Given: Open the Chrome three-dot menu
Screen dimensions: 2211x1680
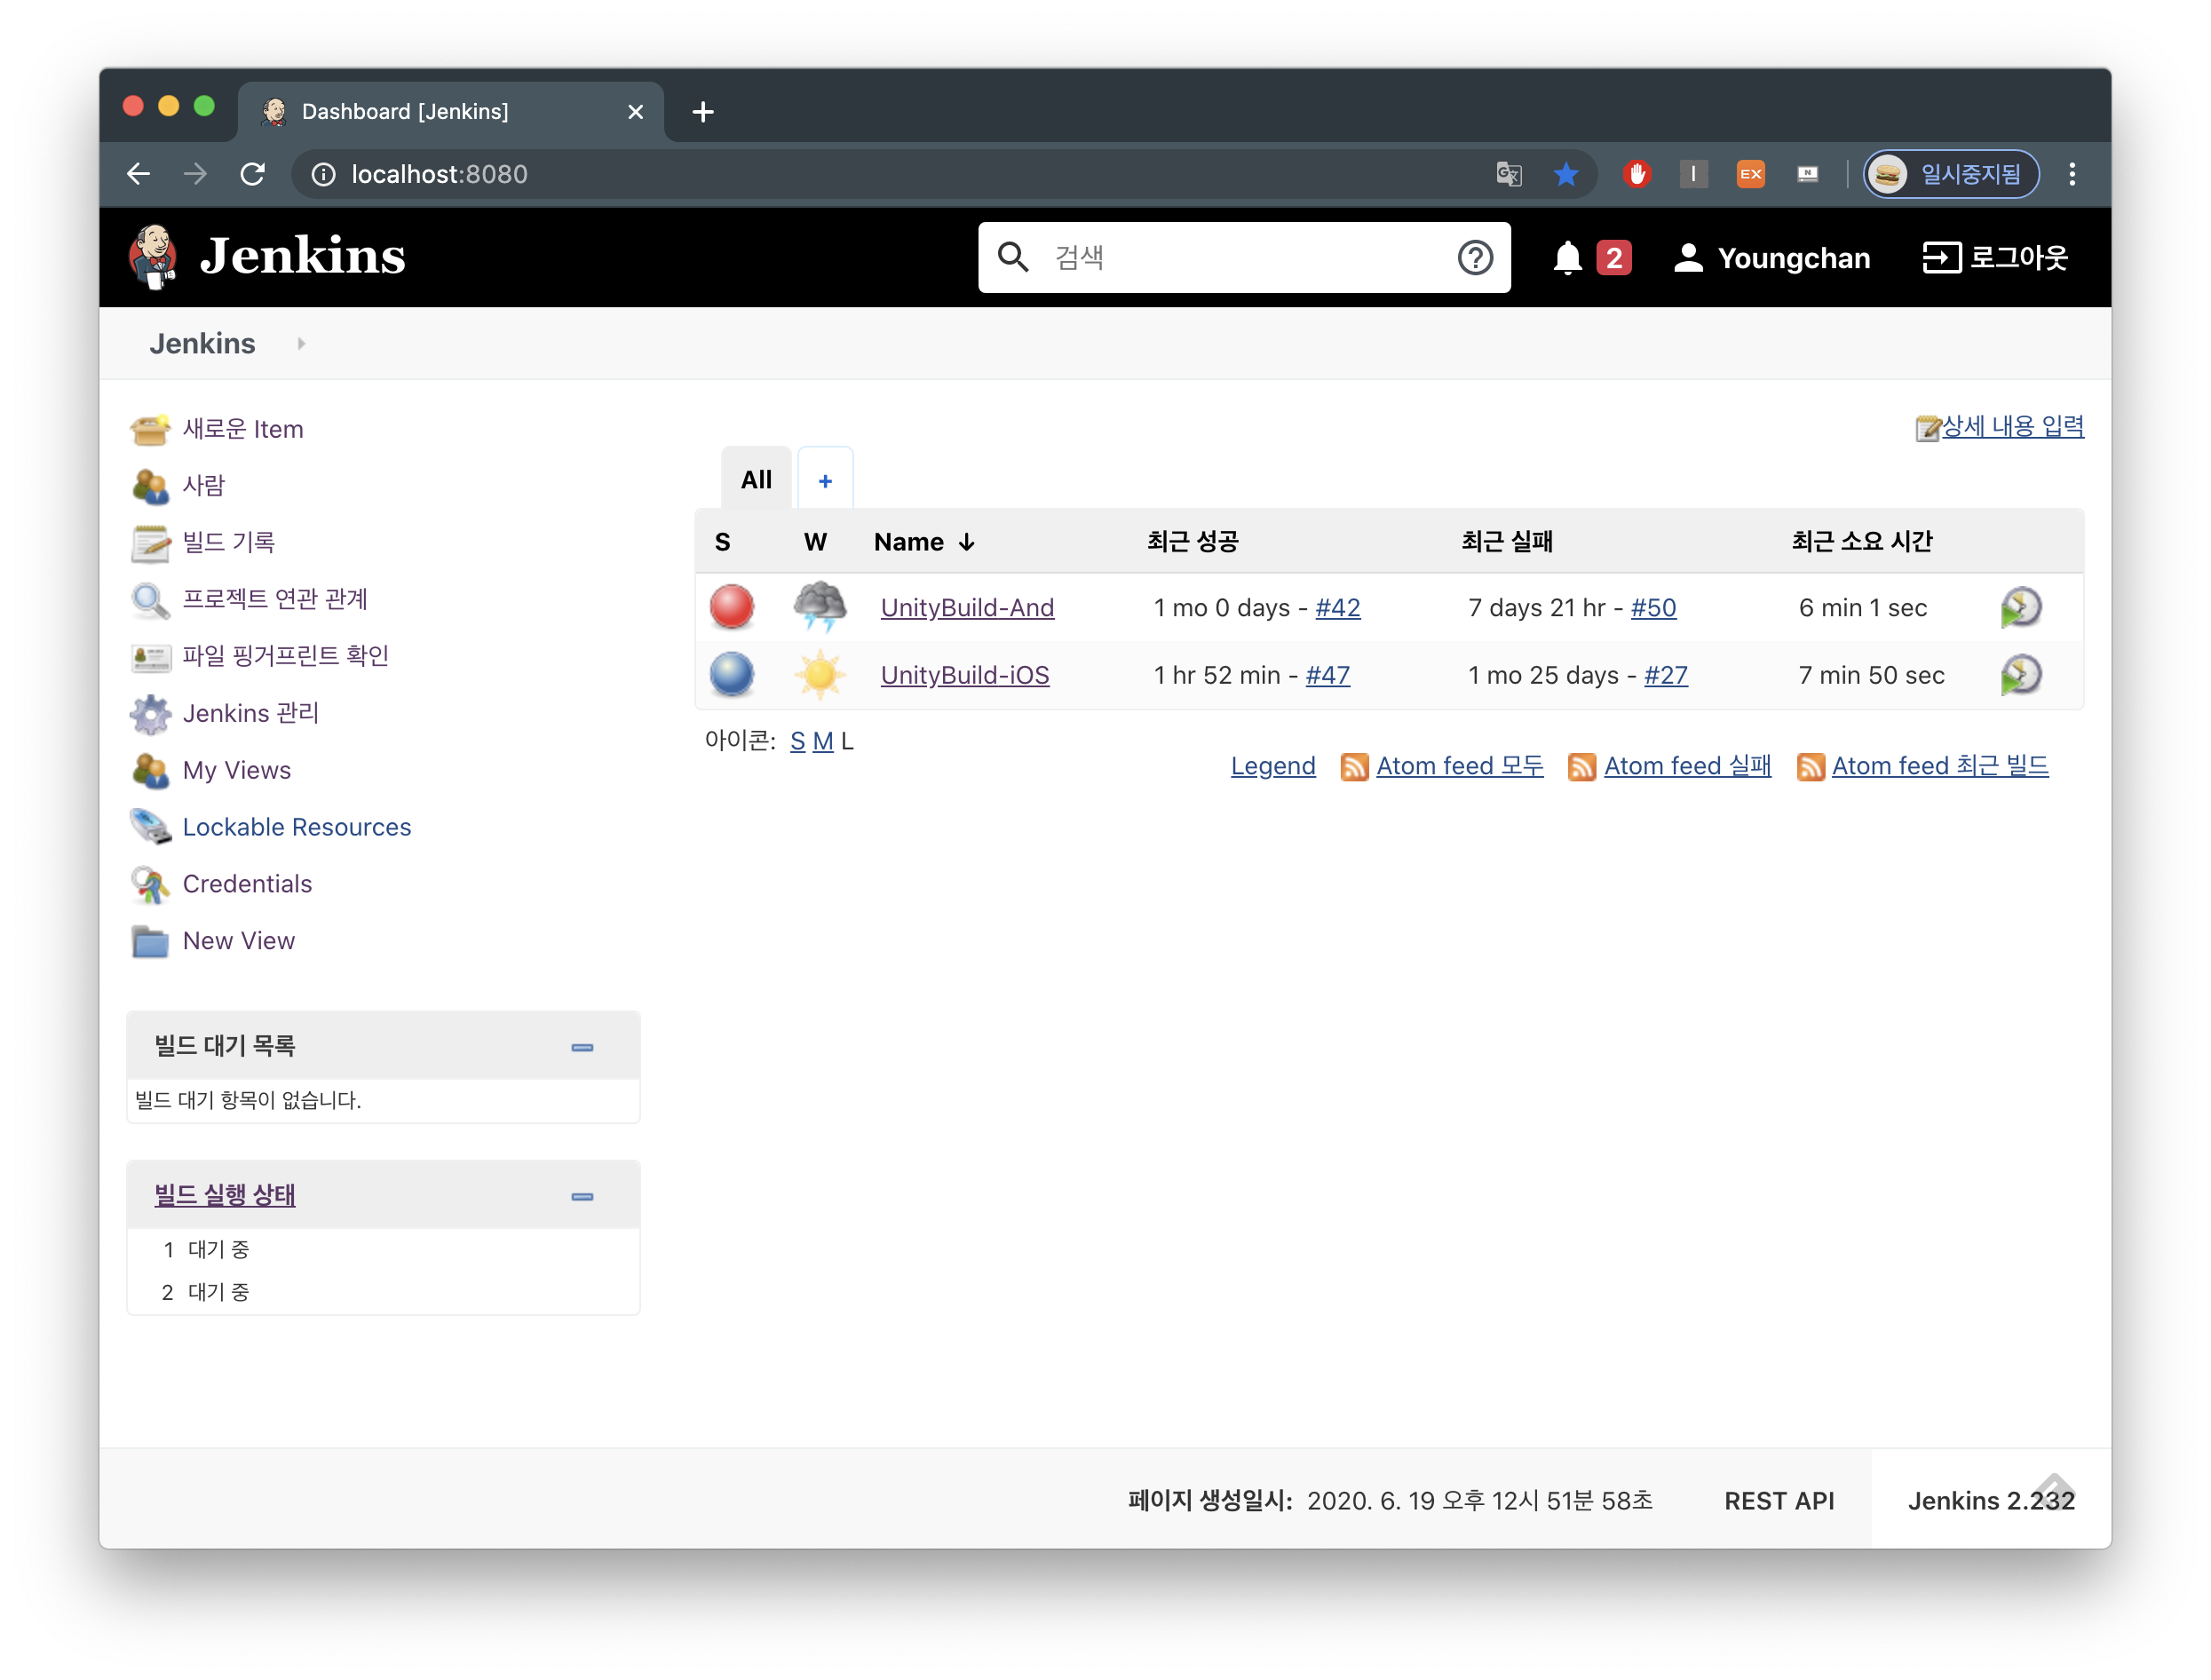Looking at the screenshot, I should pyautogui.click(x=2072, y=174).
